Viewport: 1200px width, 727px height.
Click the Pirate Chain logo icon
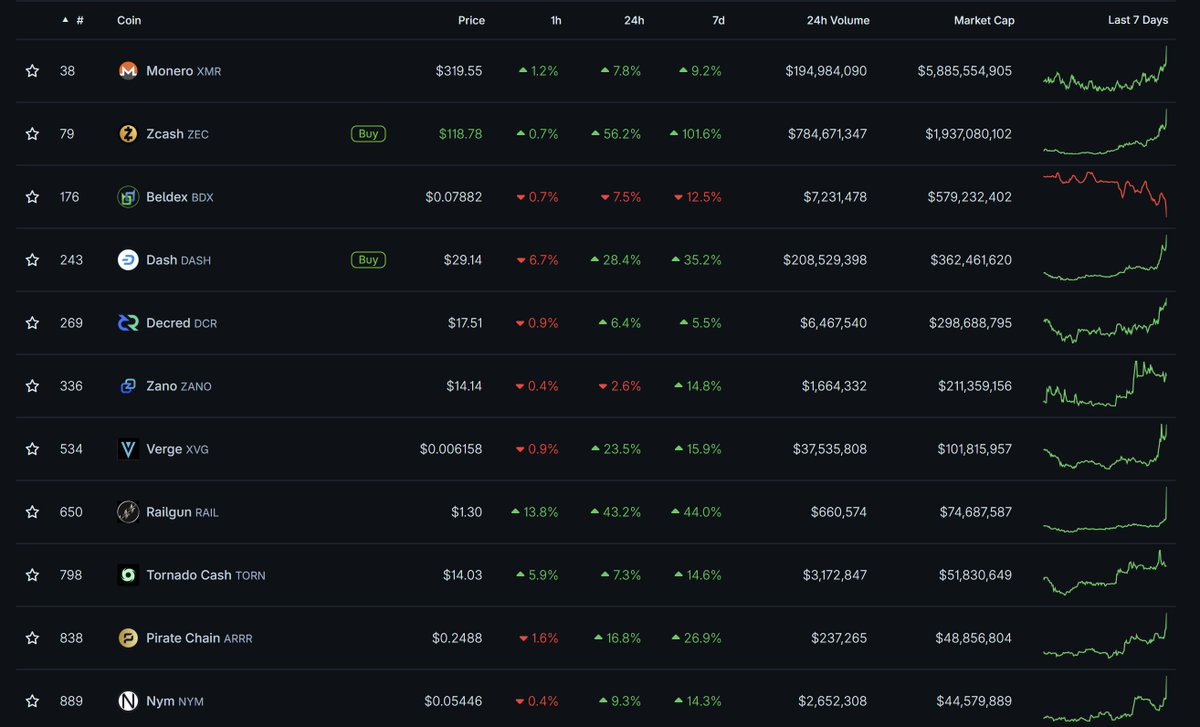(x=128, y=638)
